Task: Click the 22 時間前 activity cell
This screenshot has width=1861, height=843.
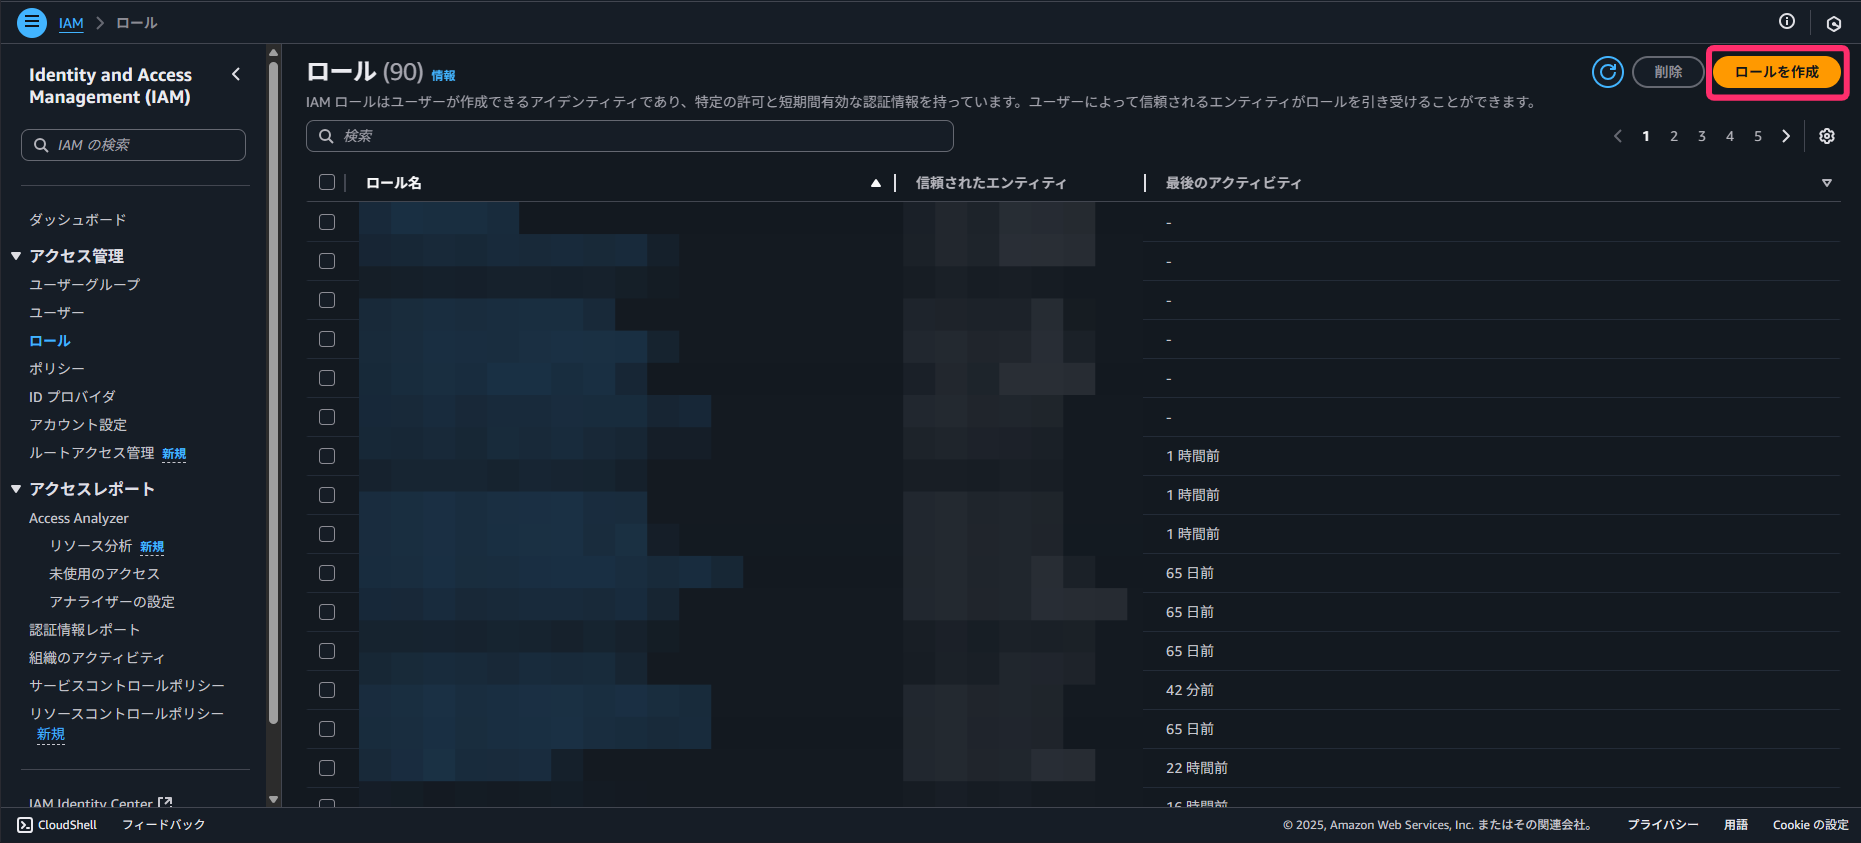Action: coord(1197,768)
